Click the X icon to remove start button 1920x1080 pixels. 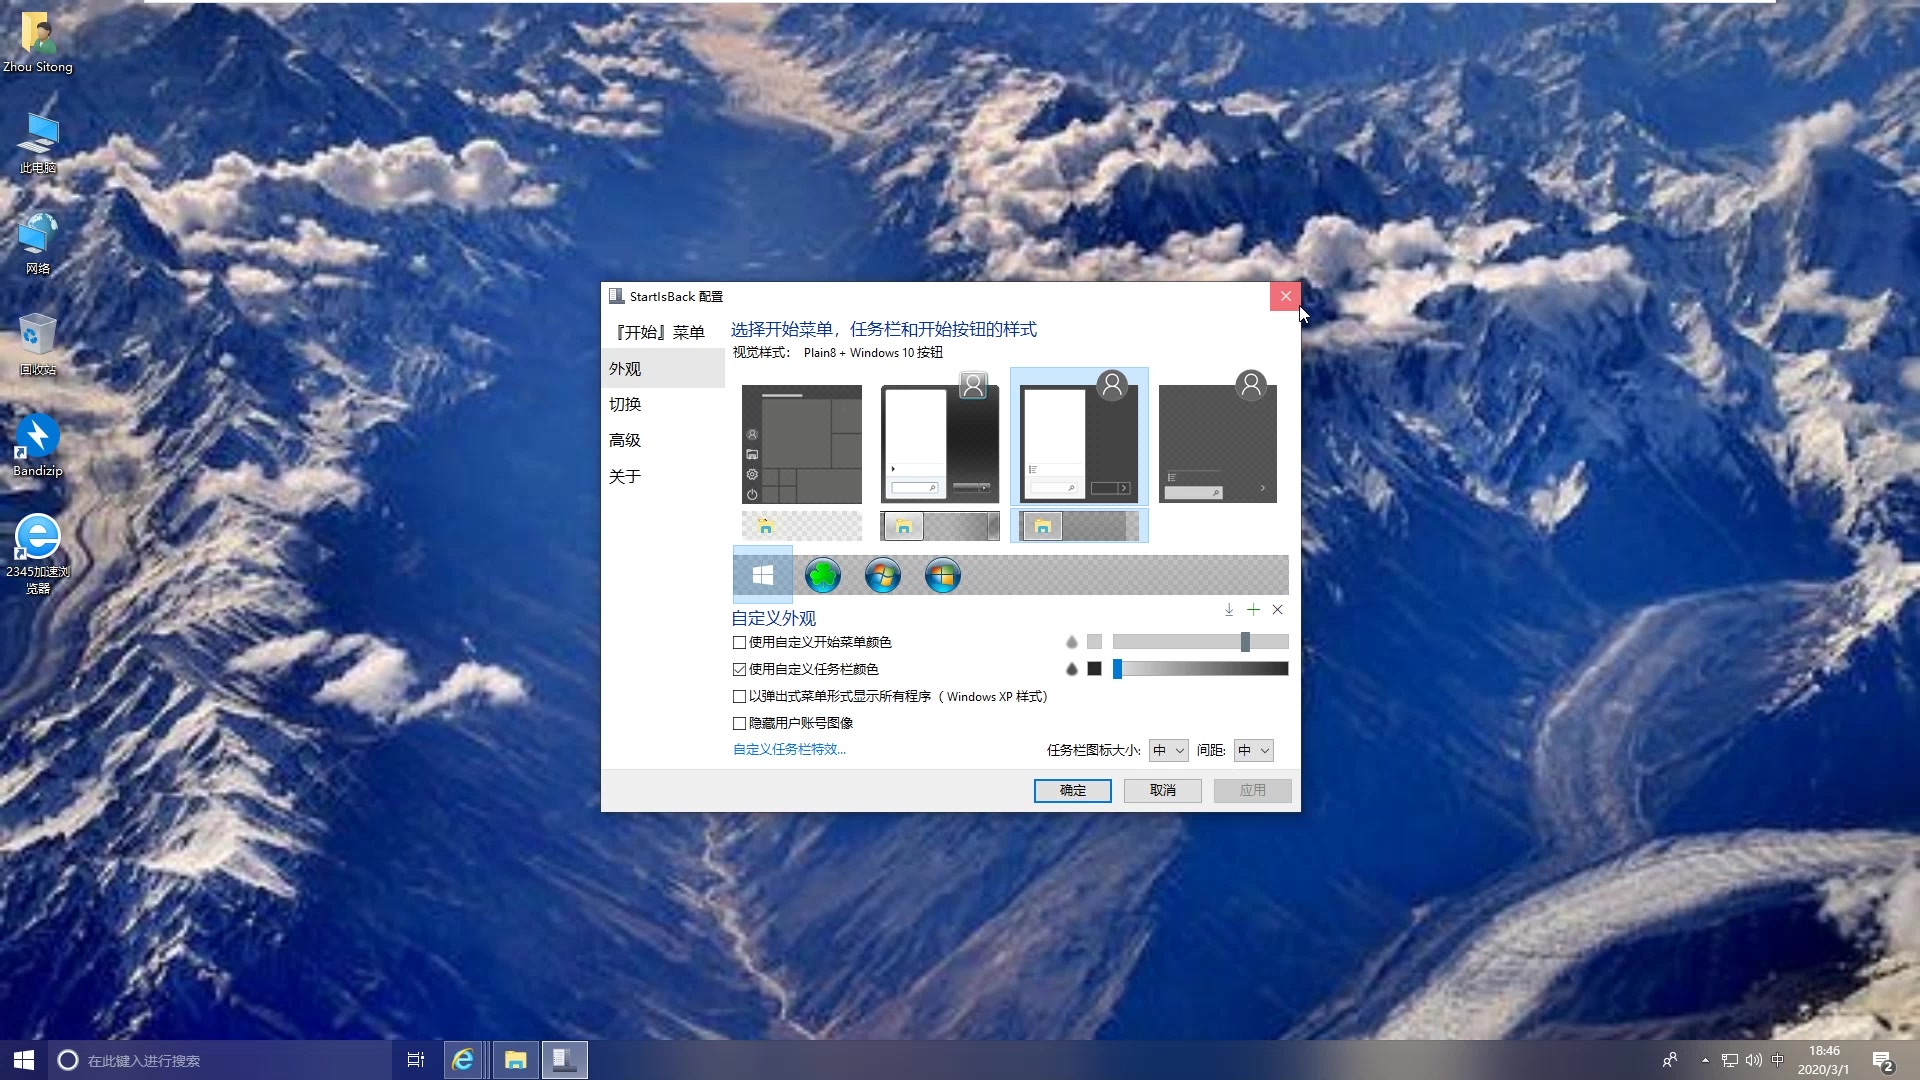pos(1277,609)
